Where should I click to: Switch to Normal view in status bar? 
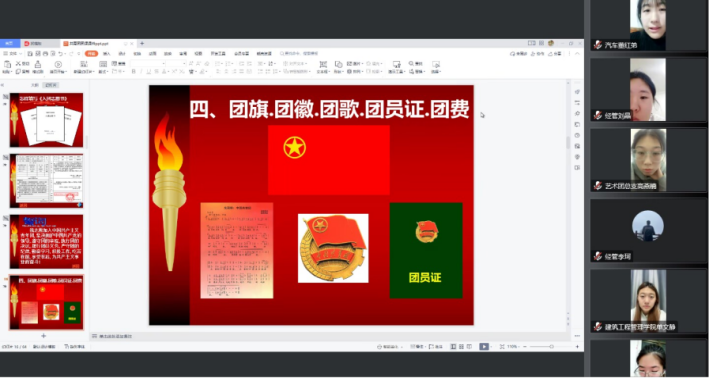point(453,347)
